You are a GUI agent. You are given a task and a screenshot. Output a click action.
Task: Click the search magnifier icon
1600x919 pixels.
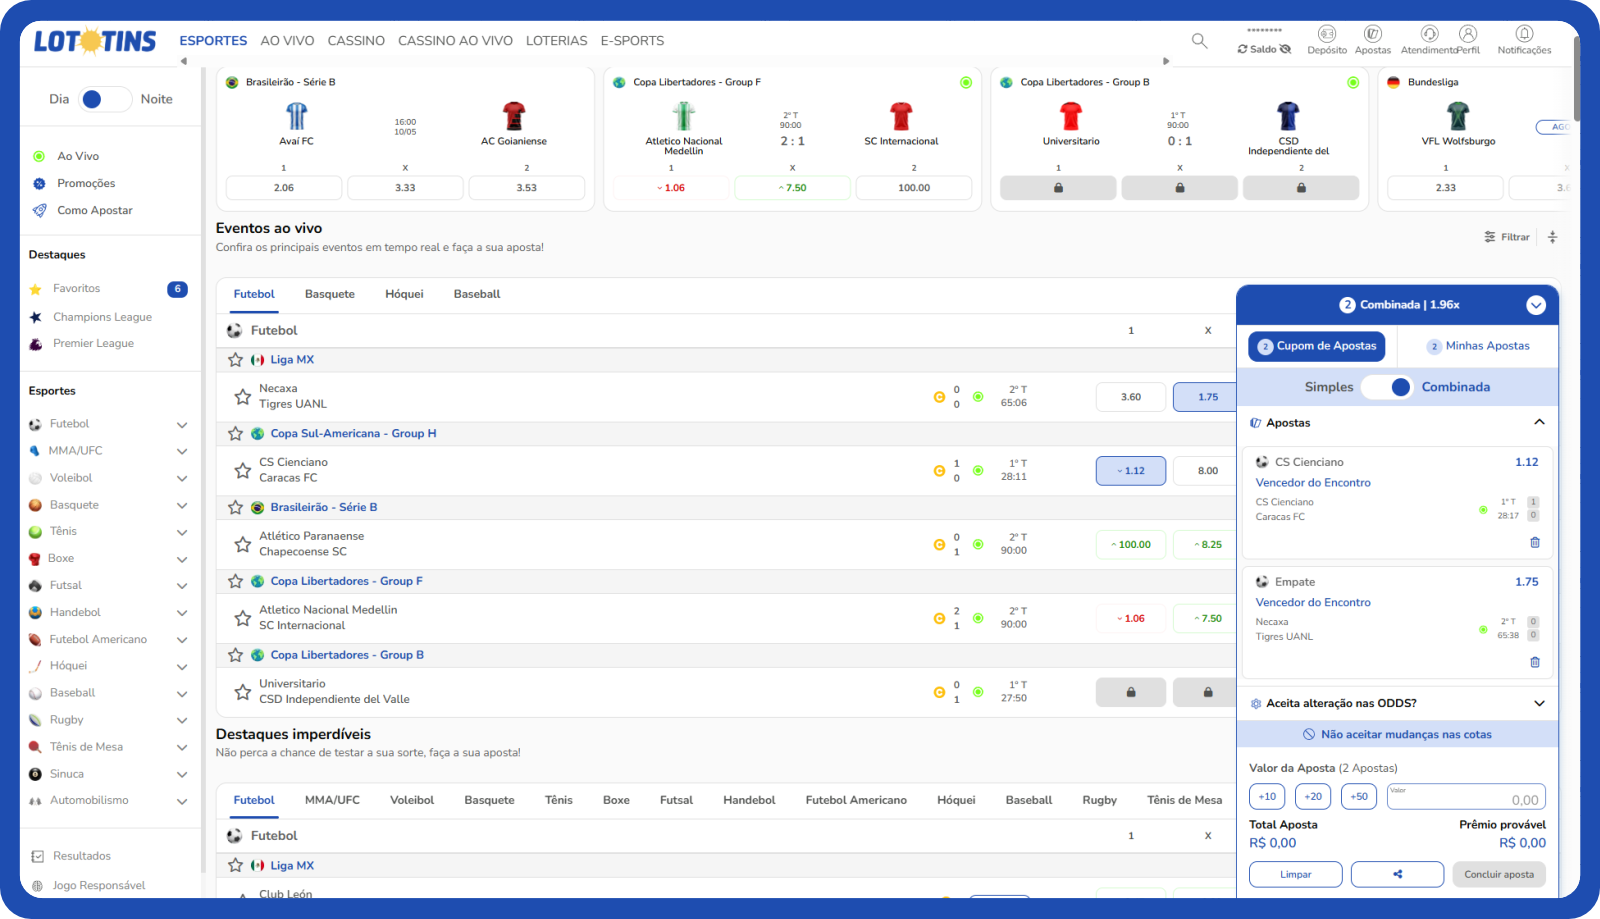point(1199,41)
